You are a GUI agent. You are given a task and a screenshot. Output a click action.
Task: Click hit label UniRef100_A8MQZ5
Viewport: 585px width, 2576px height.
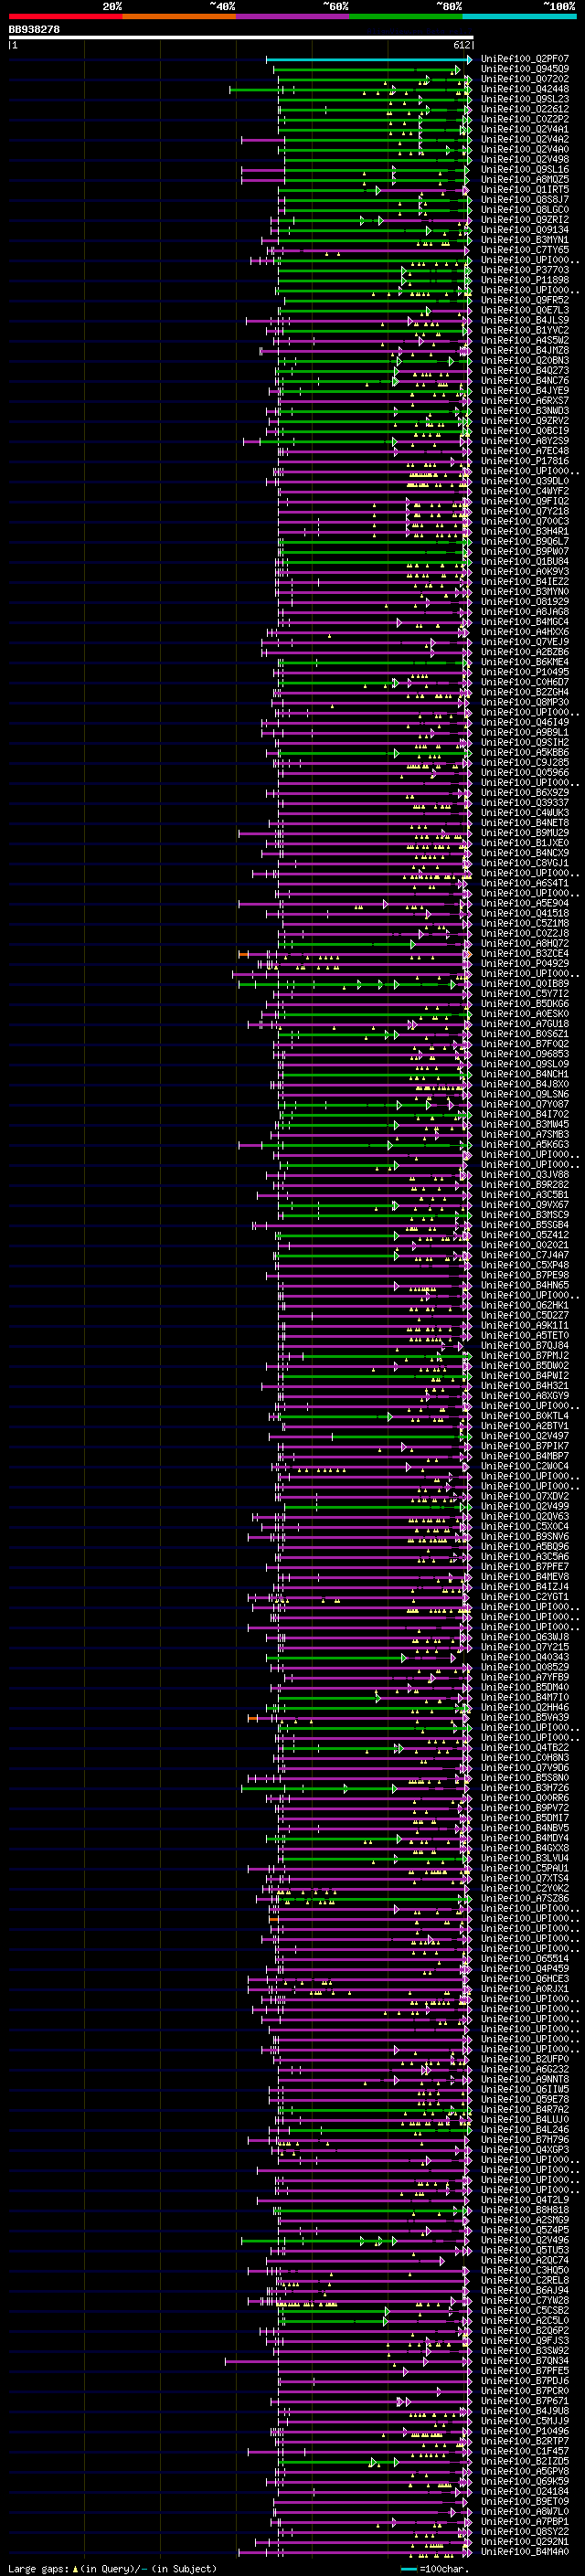tap(524, 179)
